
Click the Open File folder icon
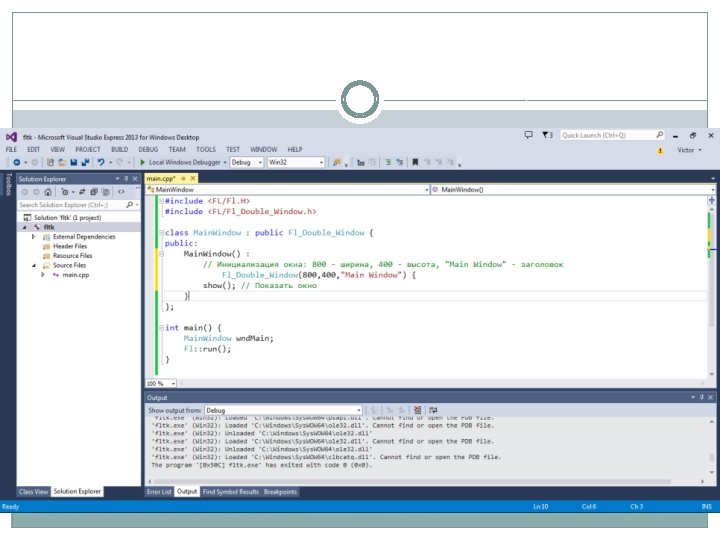click(62, 162)
